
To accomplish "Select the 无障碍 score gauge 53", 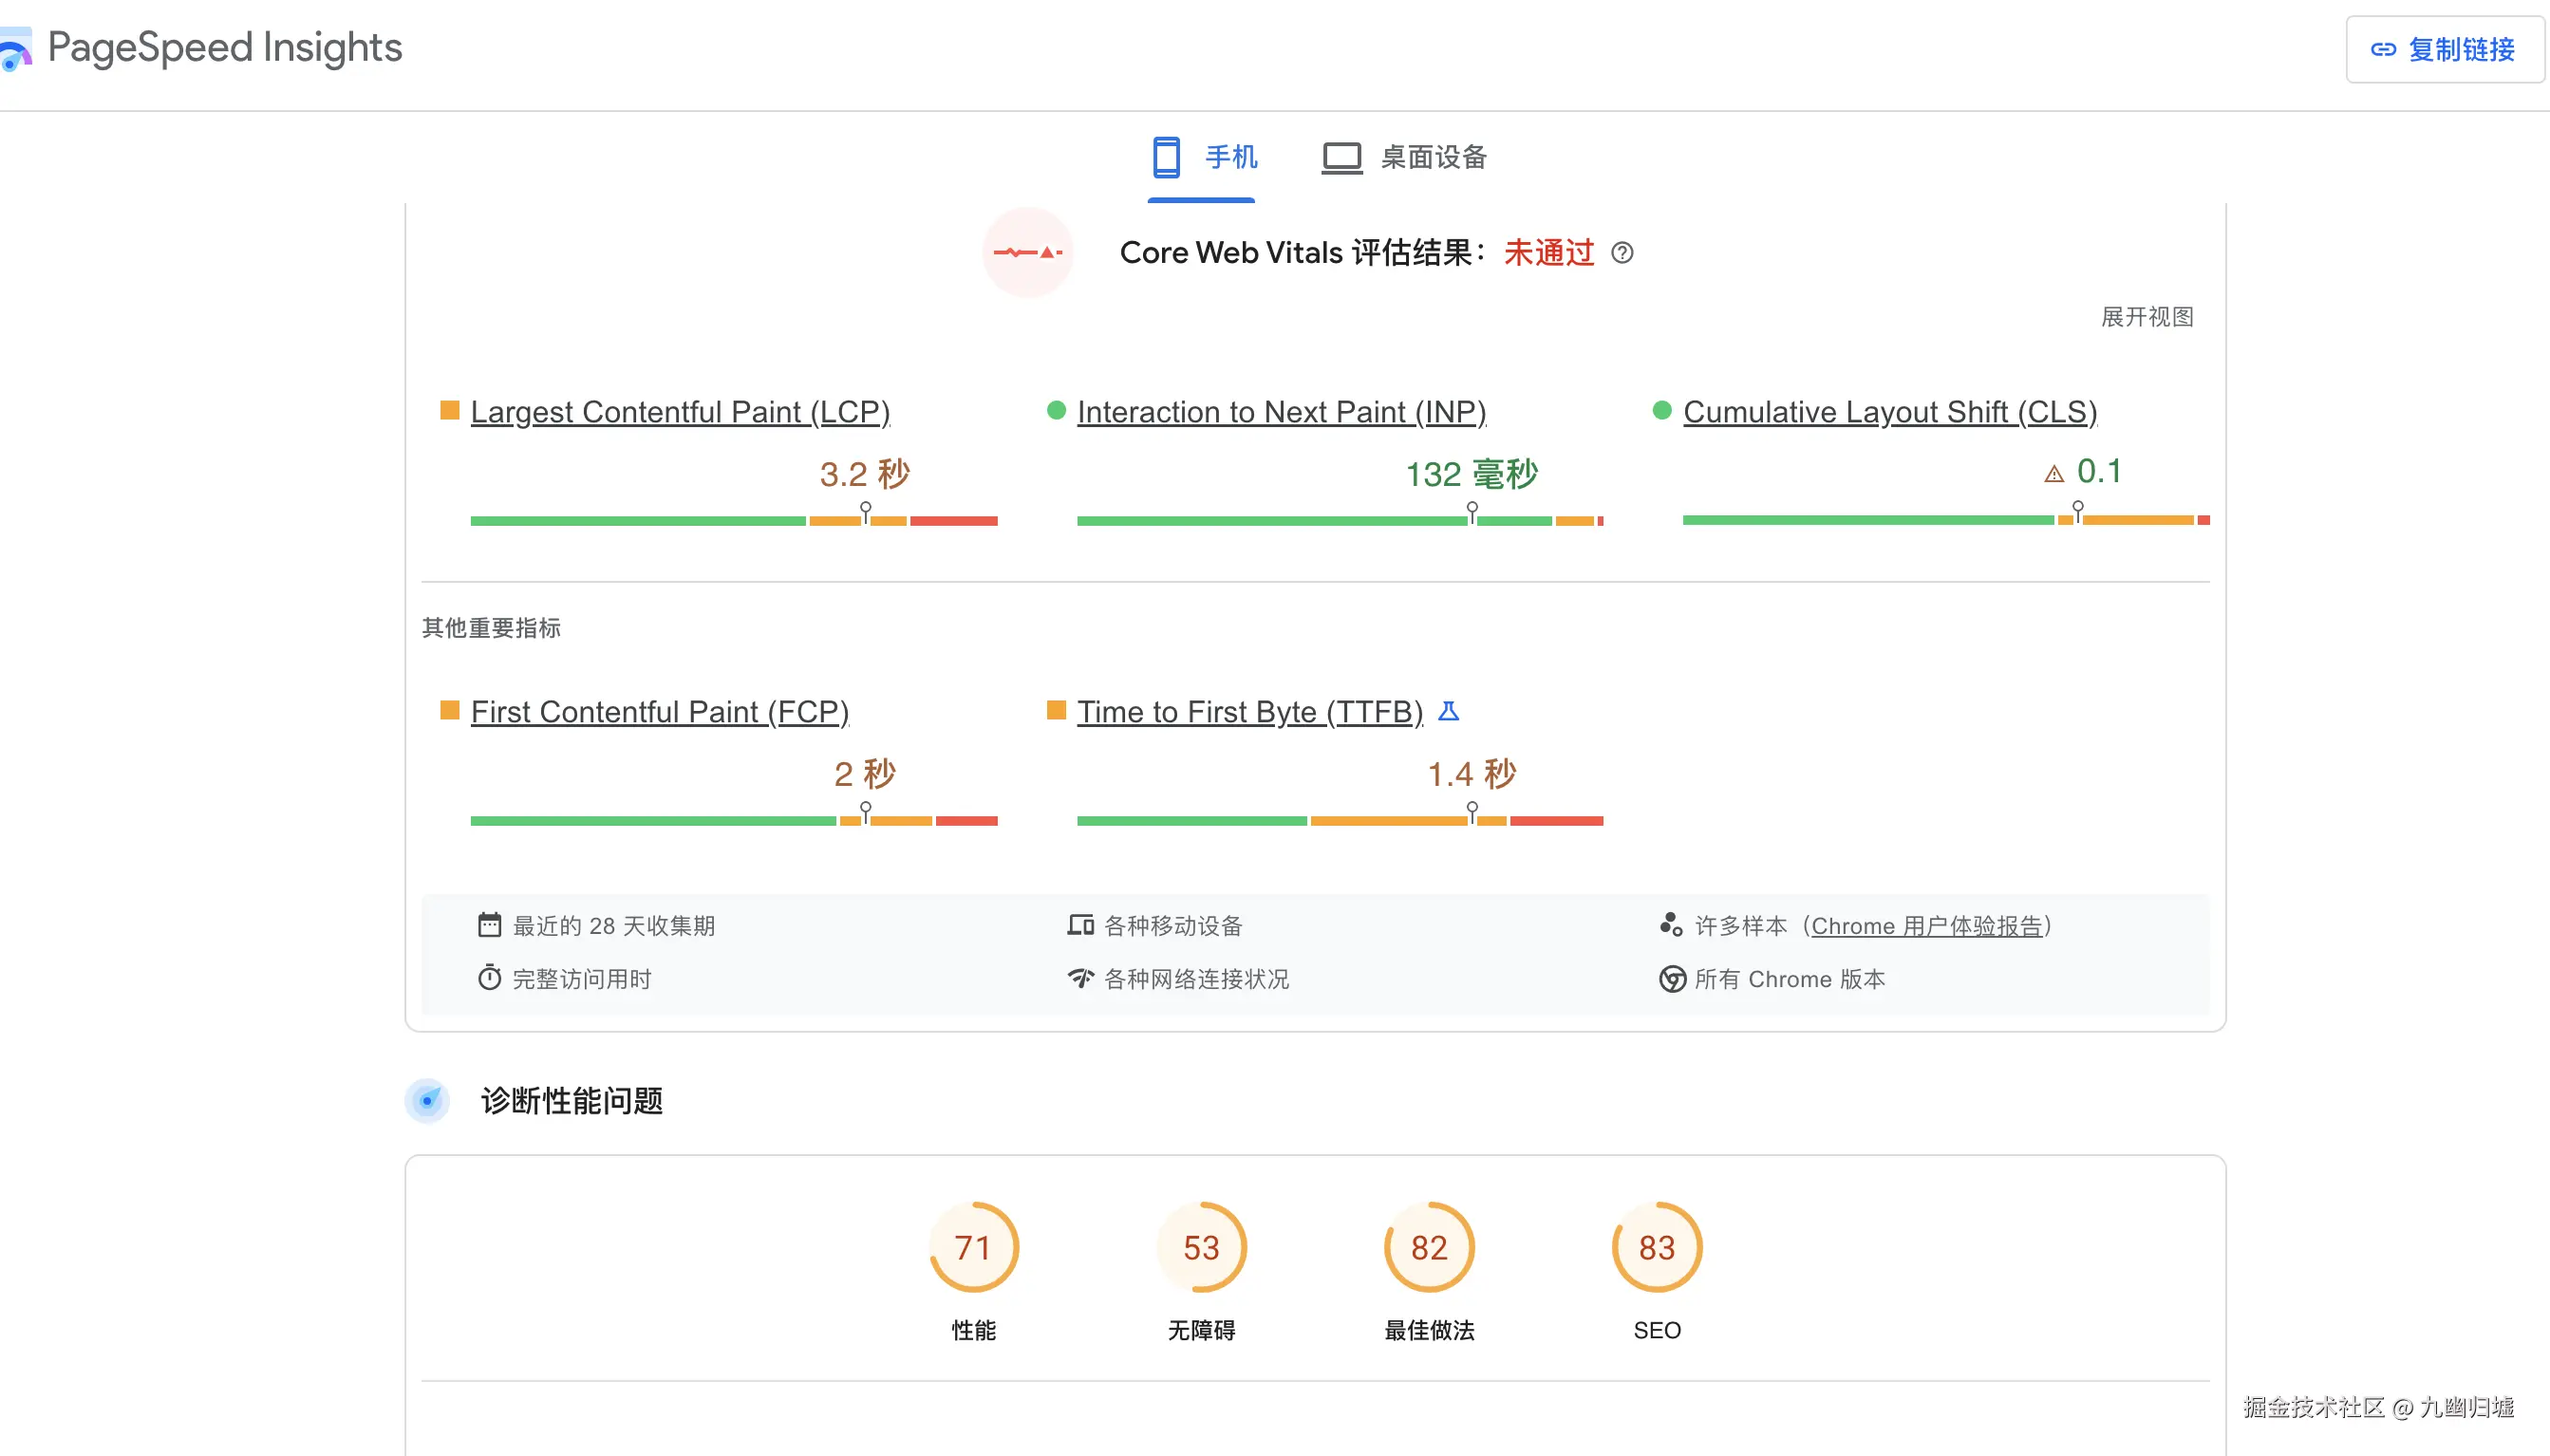I will (1201, 1247).
